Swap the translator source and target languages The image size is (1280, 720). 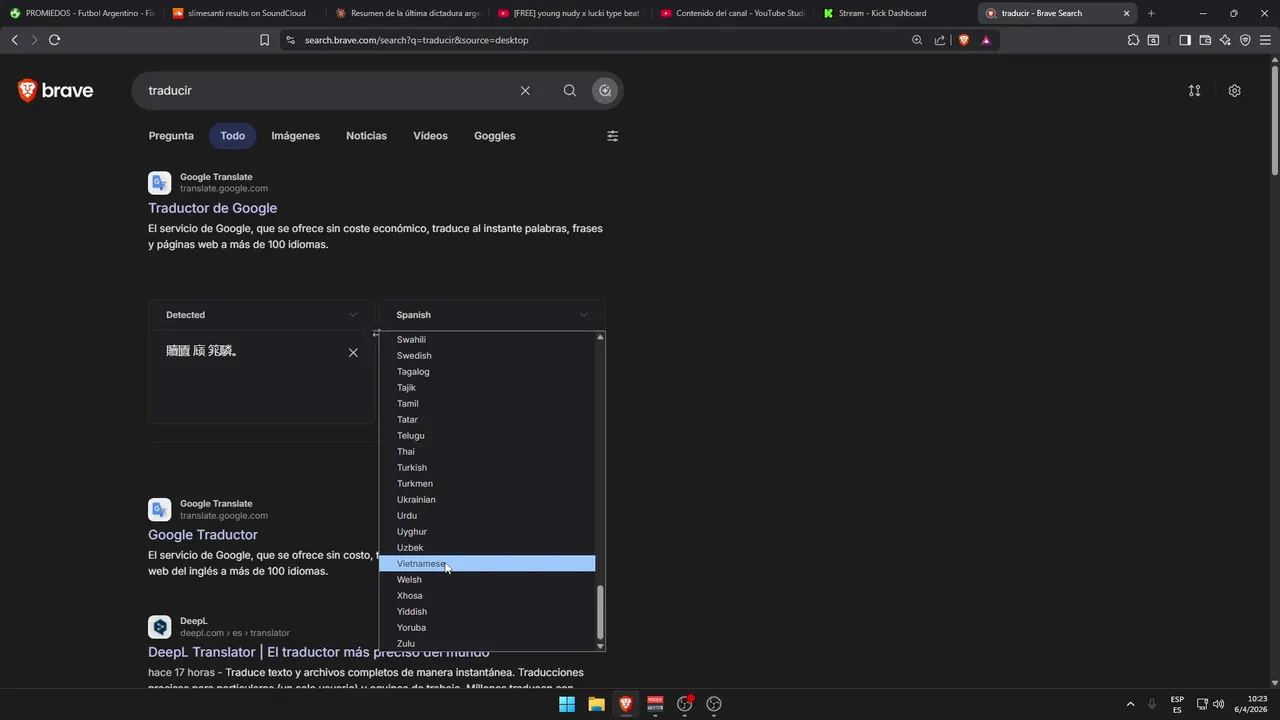[x=377, y=332]
